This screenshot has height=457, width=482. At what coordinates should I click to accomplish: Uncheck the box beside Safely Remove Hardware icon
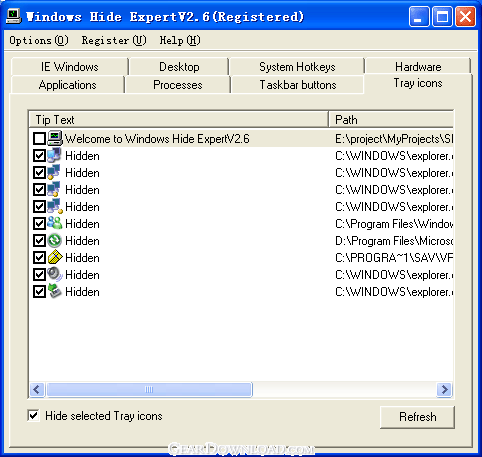39,291
